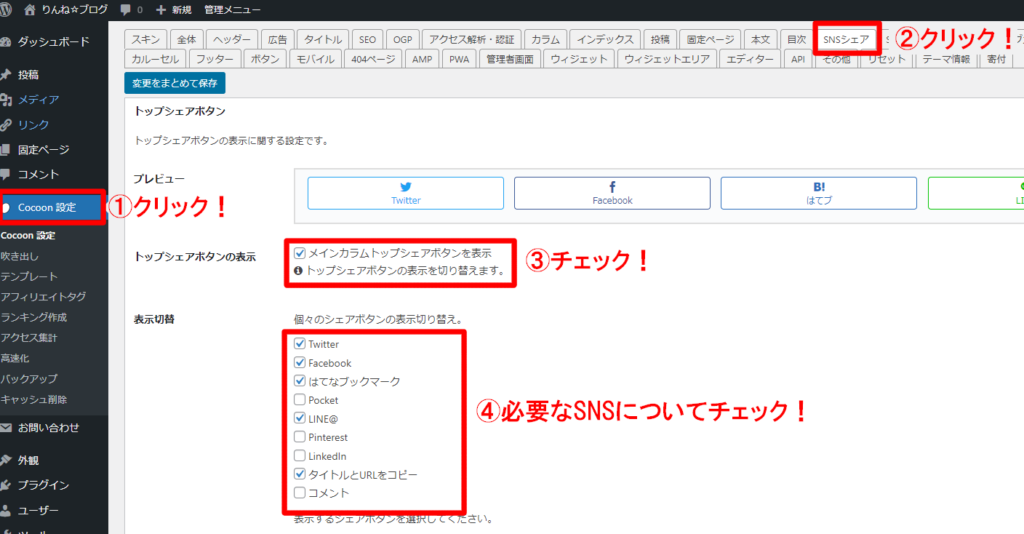Click the Twitter share button preview

coord(406,193)
